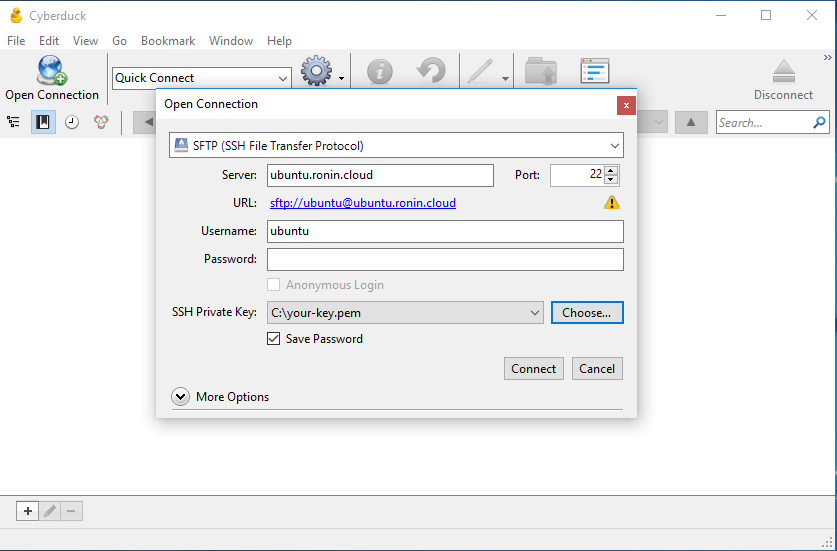Open the Window menu

[x=231, y=41]
